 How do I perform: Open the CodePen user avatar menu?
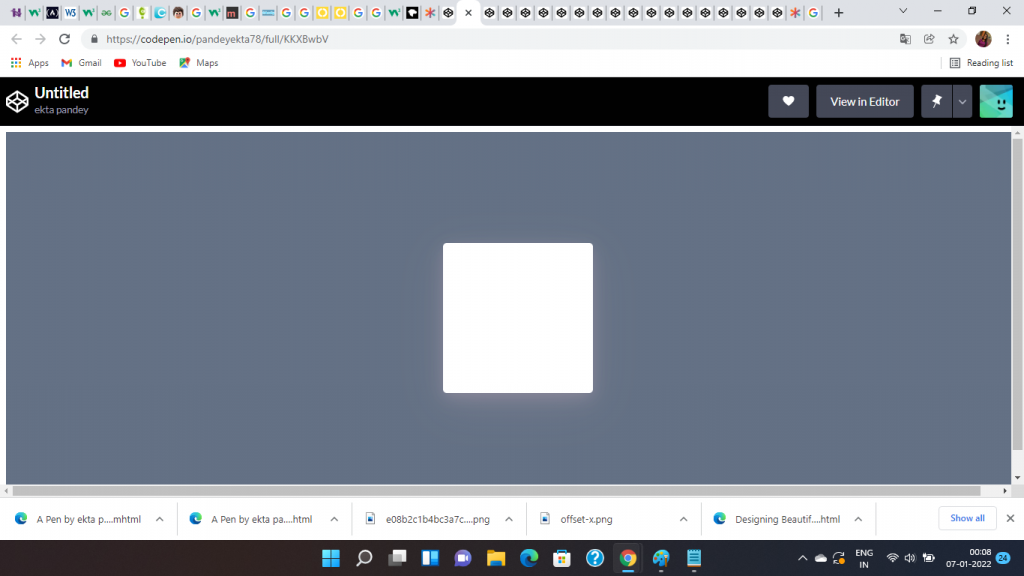point(996,101)
